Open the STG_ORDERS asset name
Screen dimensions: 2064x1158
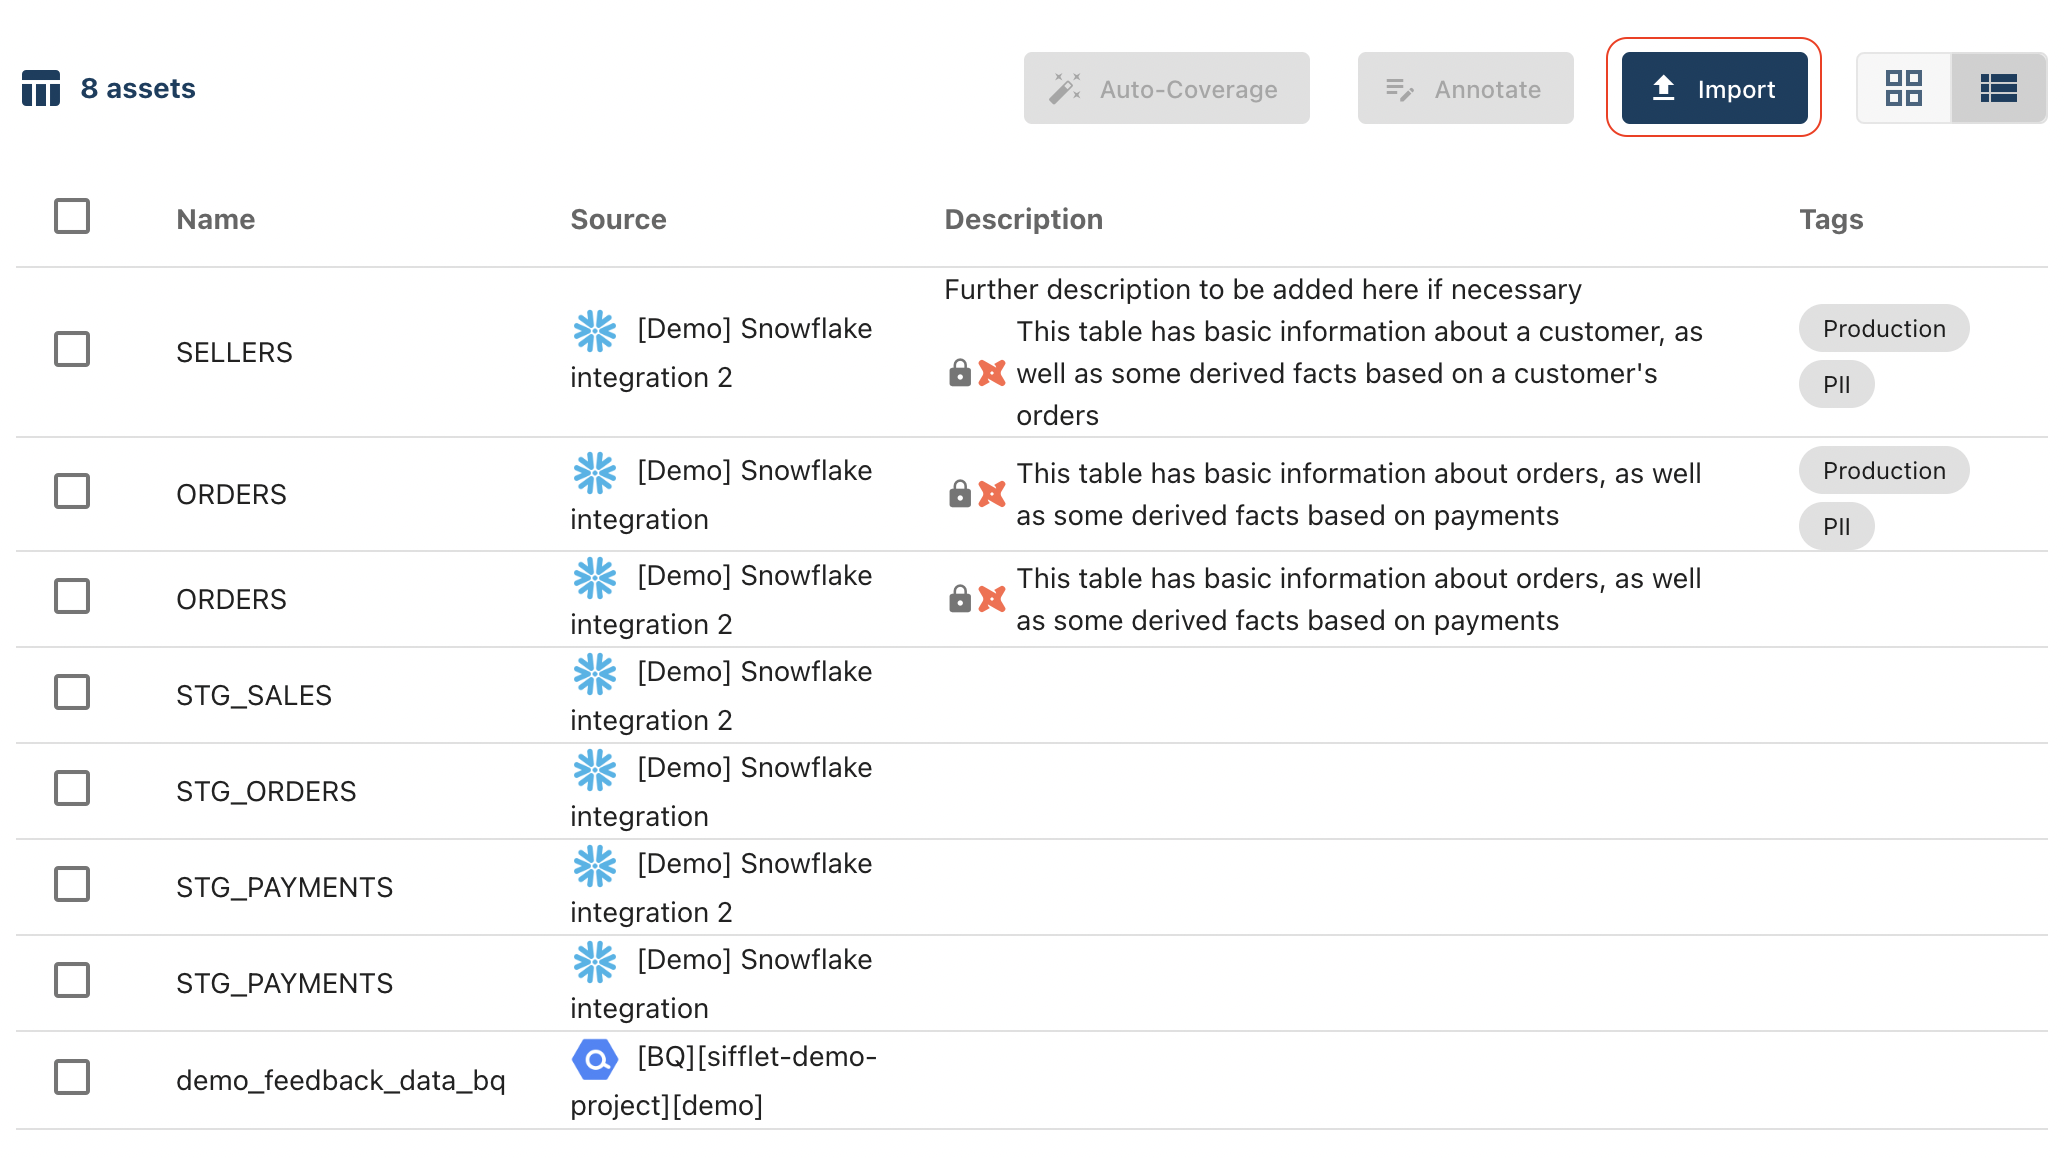[266, 791]
